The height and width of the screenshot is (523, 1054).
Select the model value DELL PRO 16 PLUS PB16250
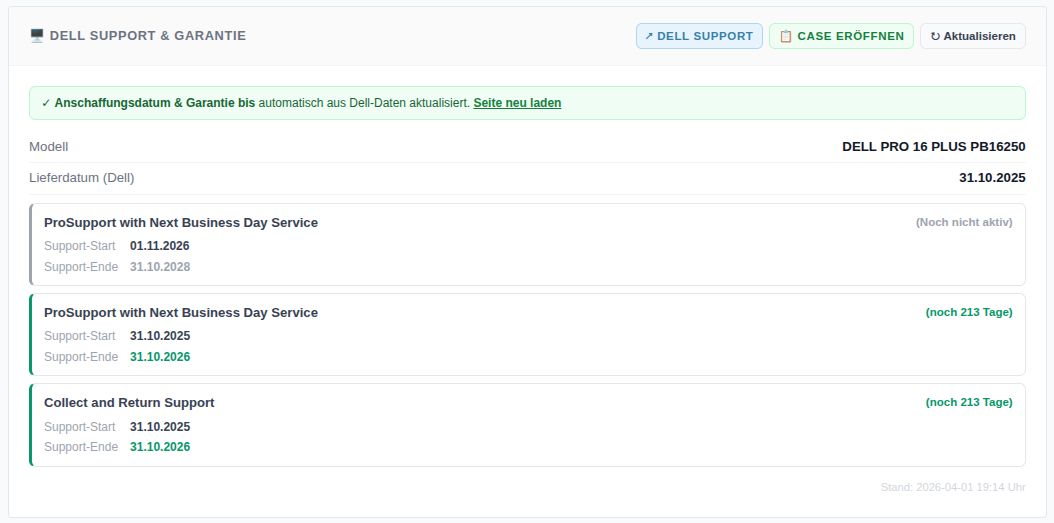coord(933,147)
